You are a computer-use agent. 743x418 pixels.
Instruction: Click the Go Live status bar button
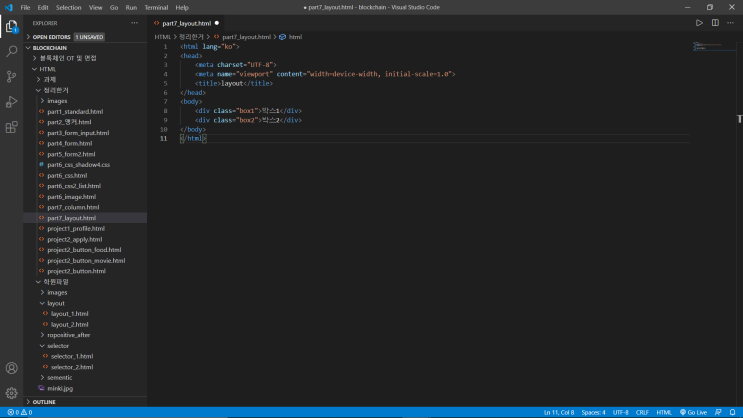click(x=693, y=412)
